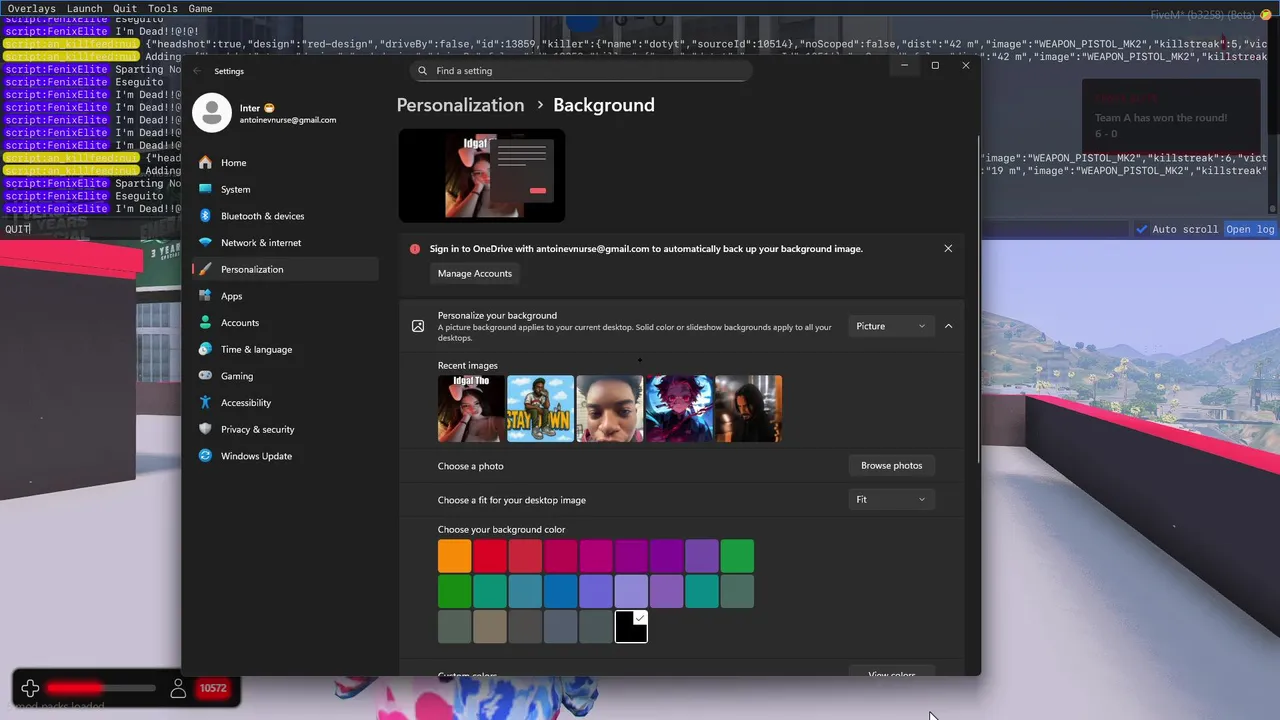This screenshot has height=720, width=1280.
Task: Click the red OneDrive warning icon
Action: click(415, 249)
